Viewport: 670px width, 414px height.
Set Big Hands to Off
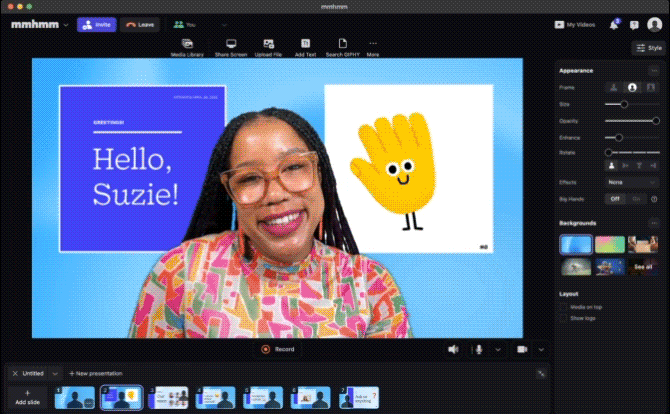pos(615,199)
